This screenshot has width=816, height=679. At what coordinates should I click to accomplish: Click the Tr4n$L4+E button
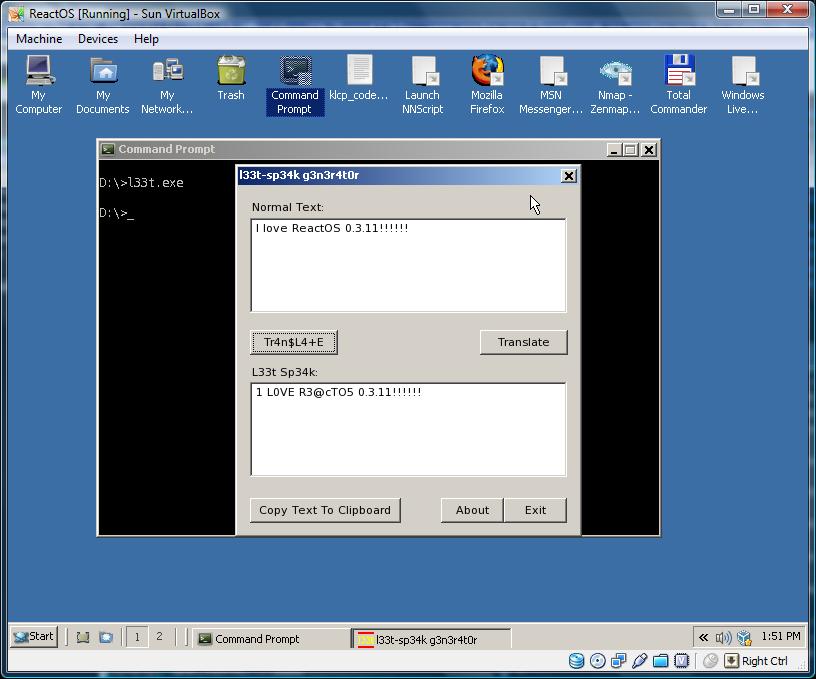tap(293, 342)
